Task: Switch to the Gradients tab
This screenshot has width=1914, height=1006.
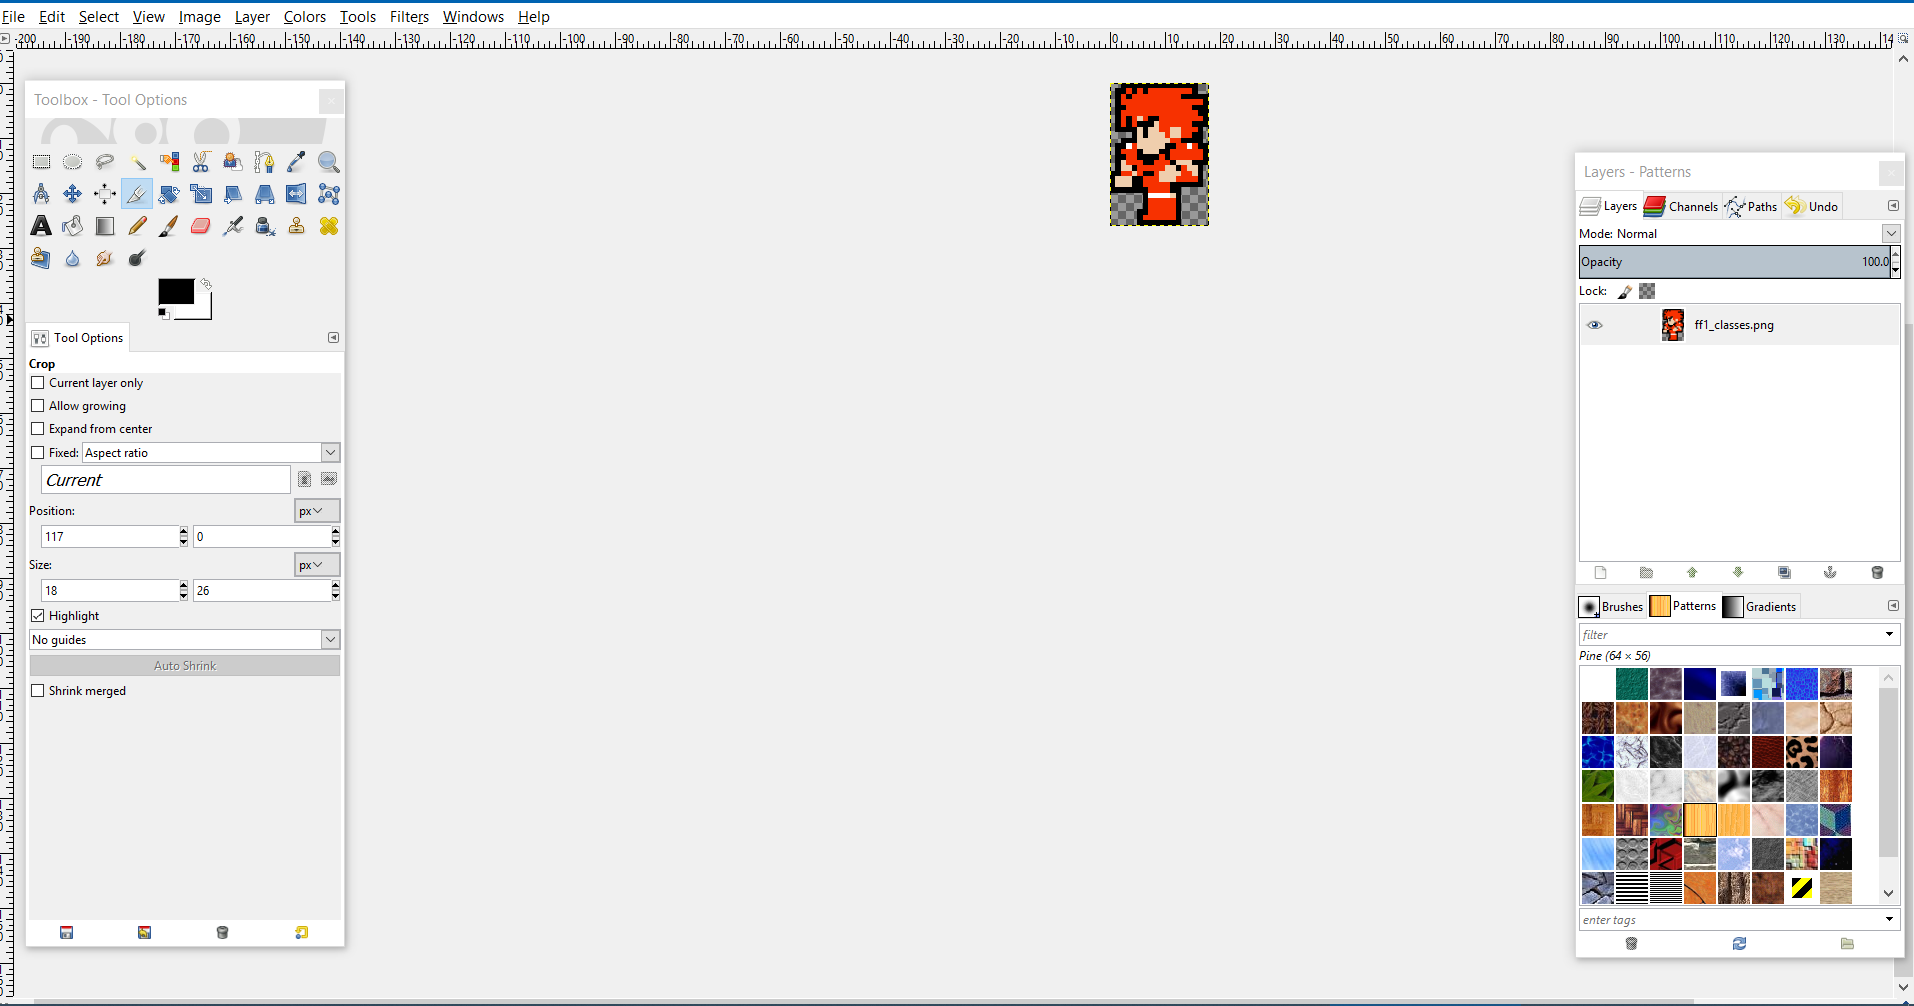Action: [x=1760, y=607]
